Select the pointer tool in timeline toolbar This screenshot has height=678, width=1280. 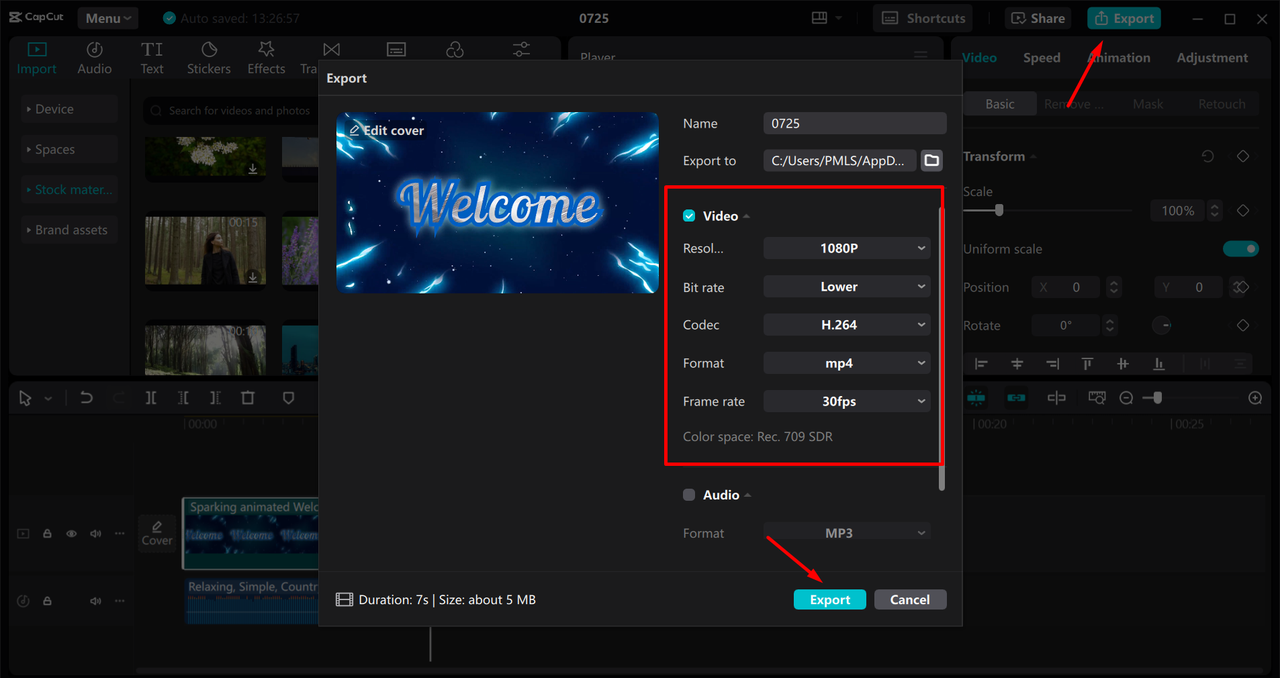tap(26, 398)
